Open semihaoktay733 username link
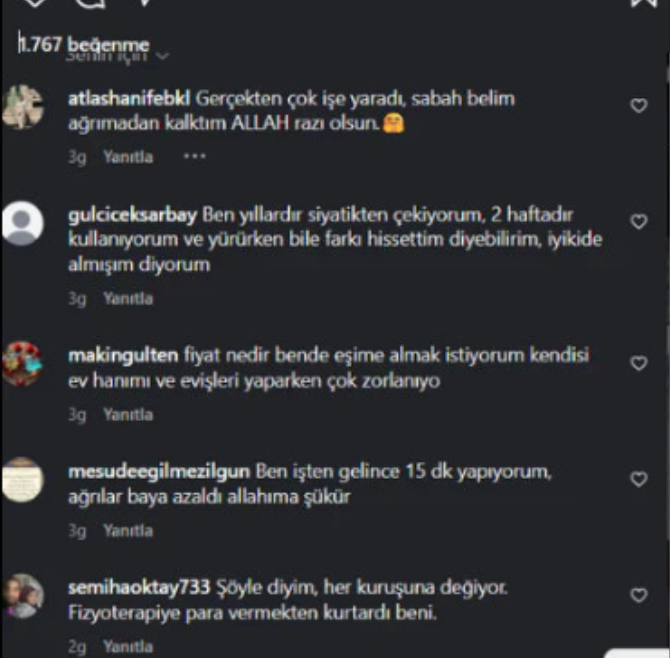The image size is (670, 658). coord(139,588)
